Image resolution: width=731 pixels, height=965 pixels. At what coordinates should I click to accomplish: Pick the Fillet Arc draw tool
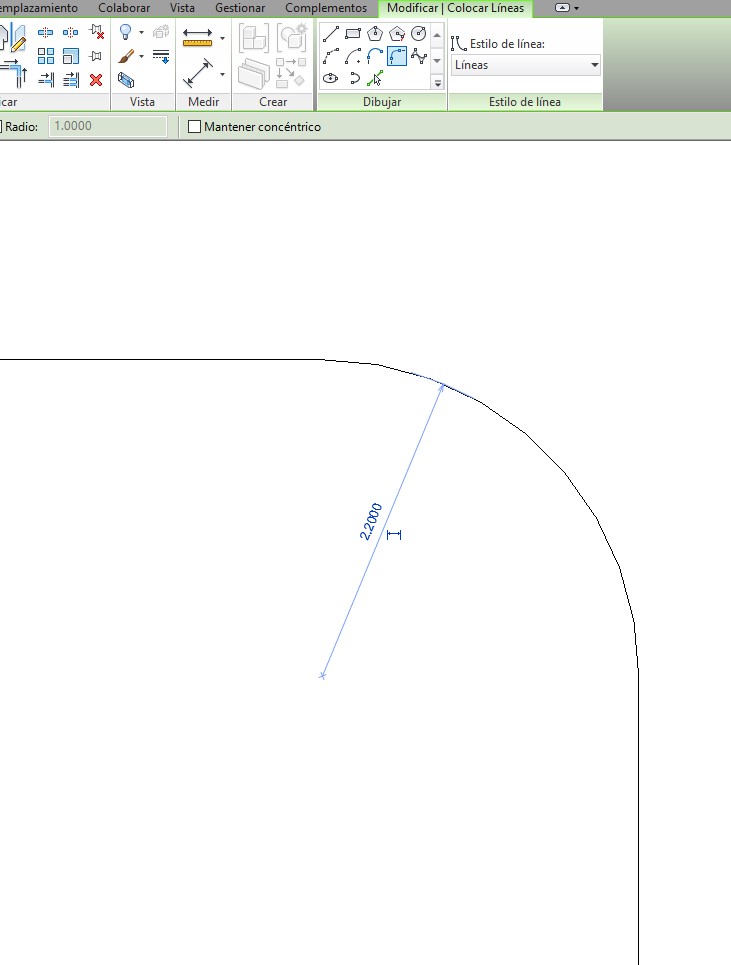(x=397, y=56)
